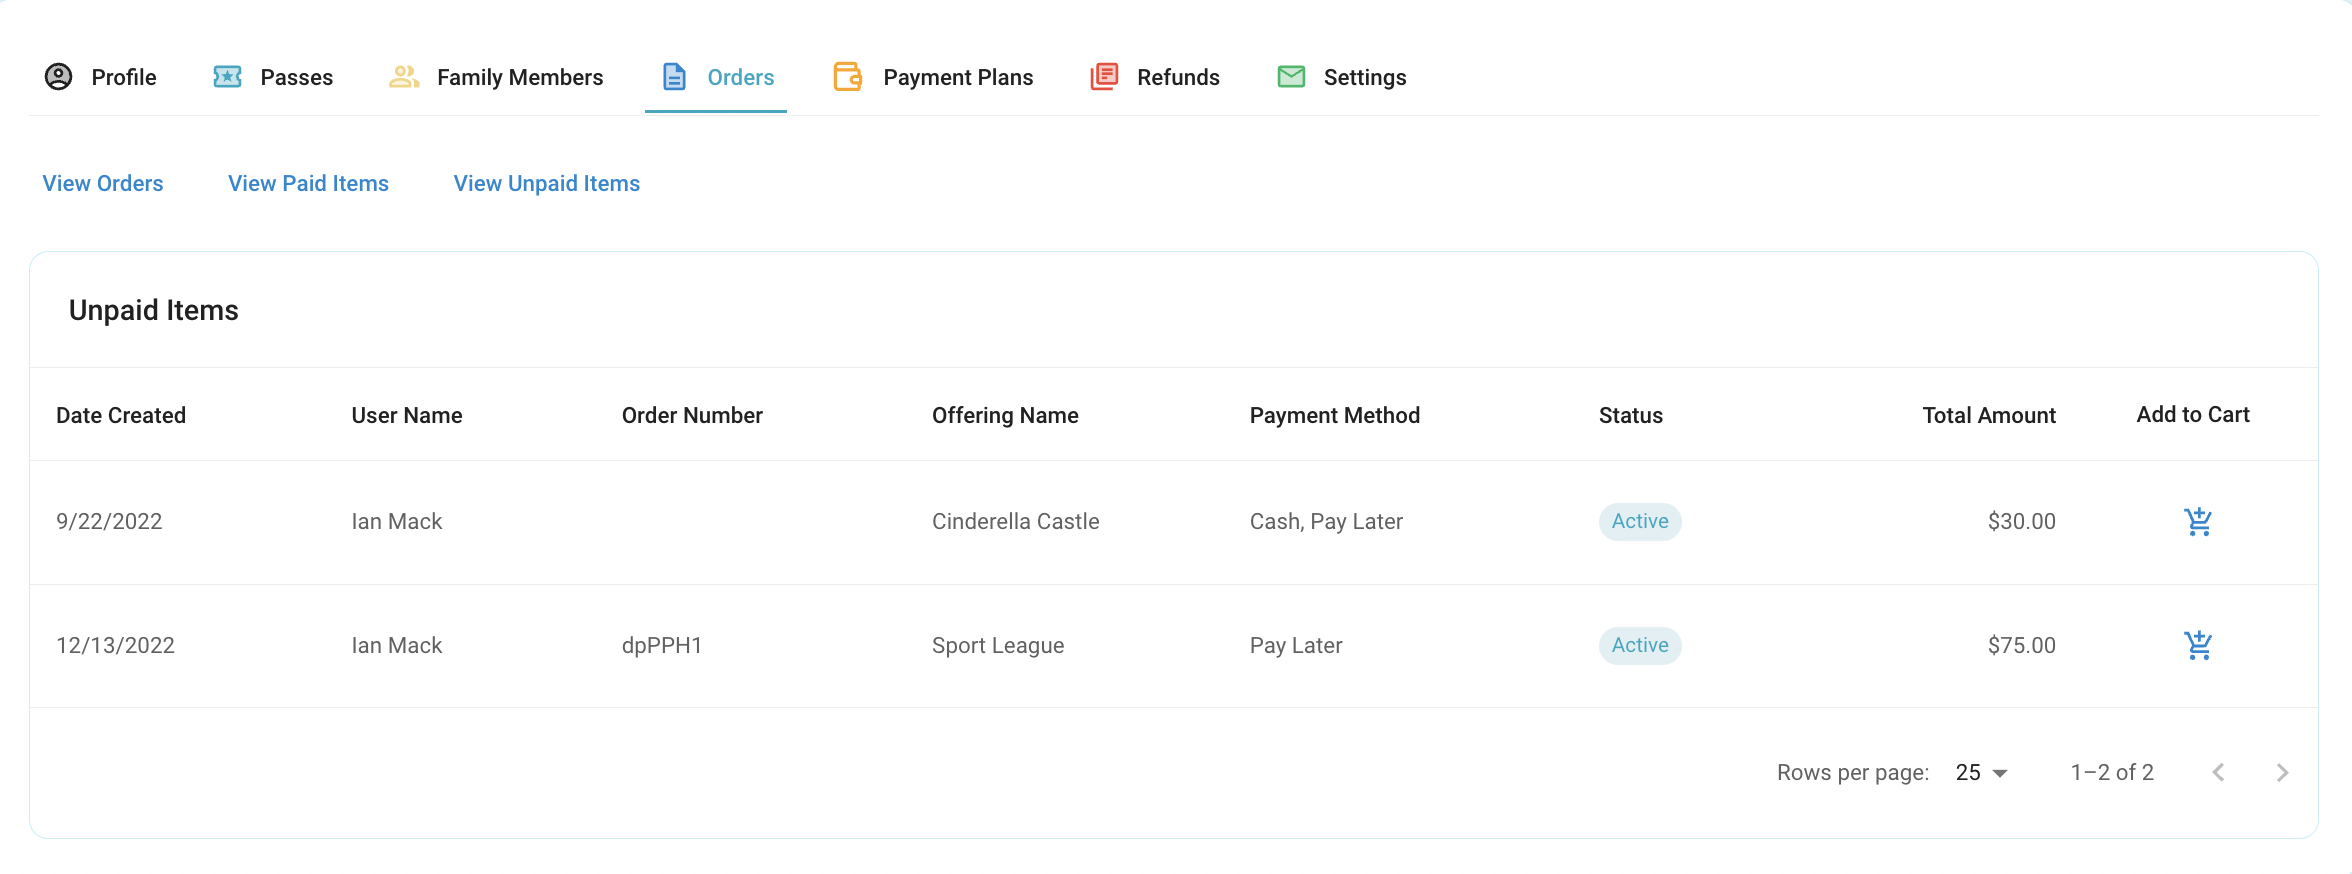This screenshot has height=874, width=2352.
Task: Click the Refunds receipt icon
Action: coord(1104,77)
